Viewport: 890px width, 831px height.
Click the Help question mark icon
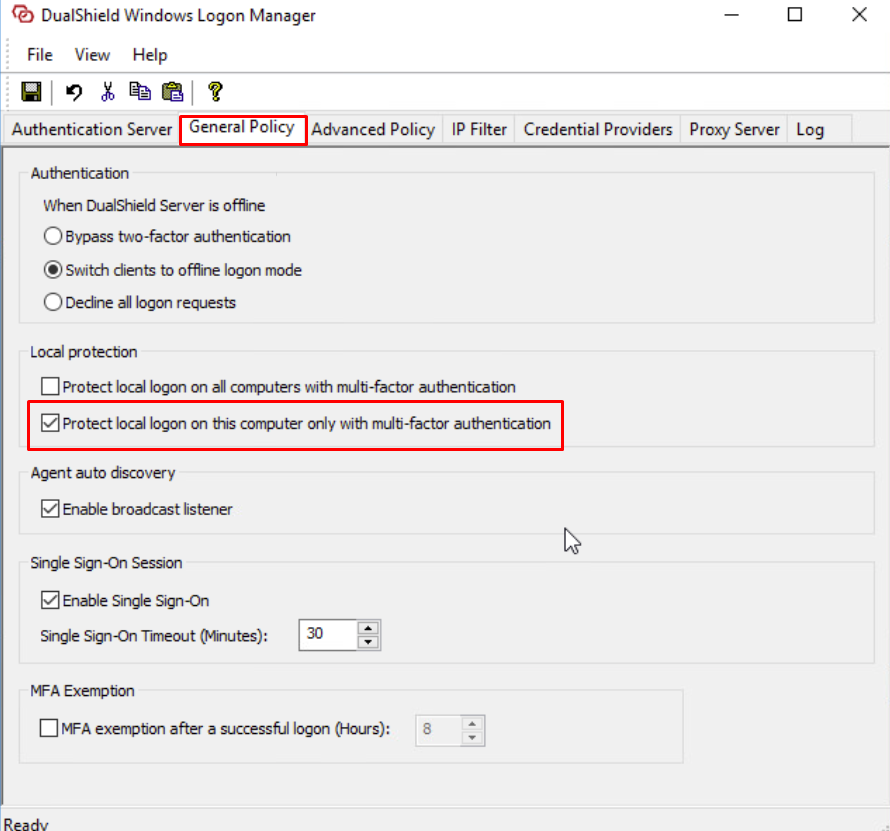[x=215, y=91]
